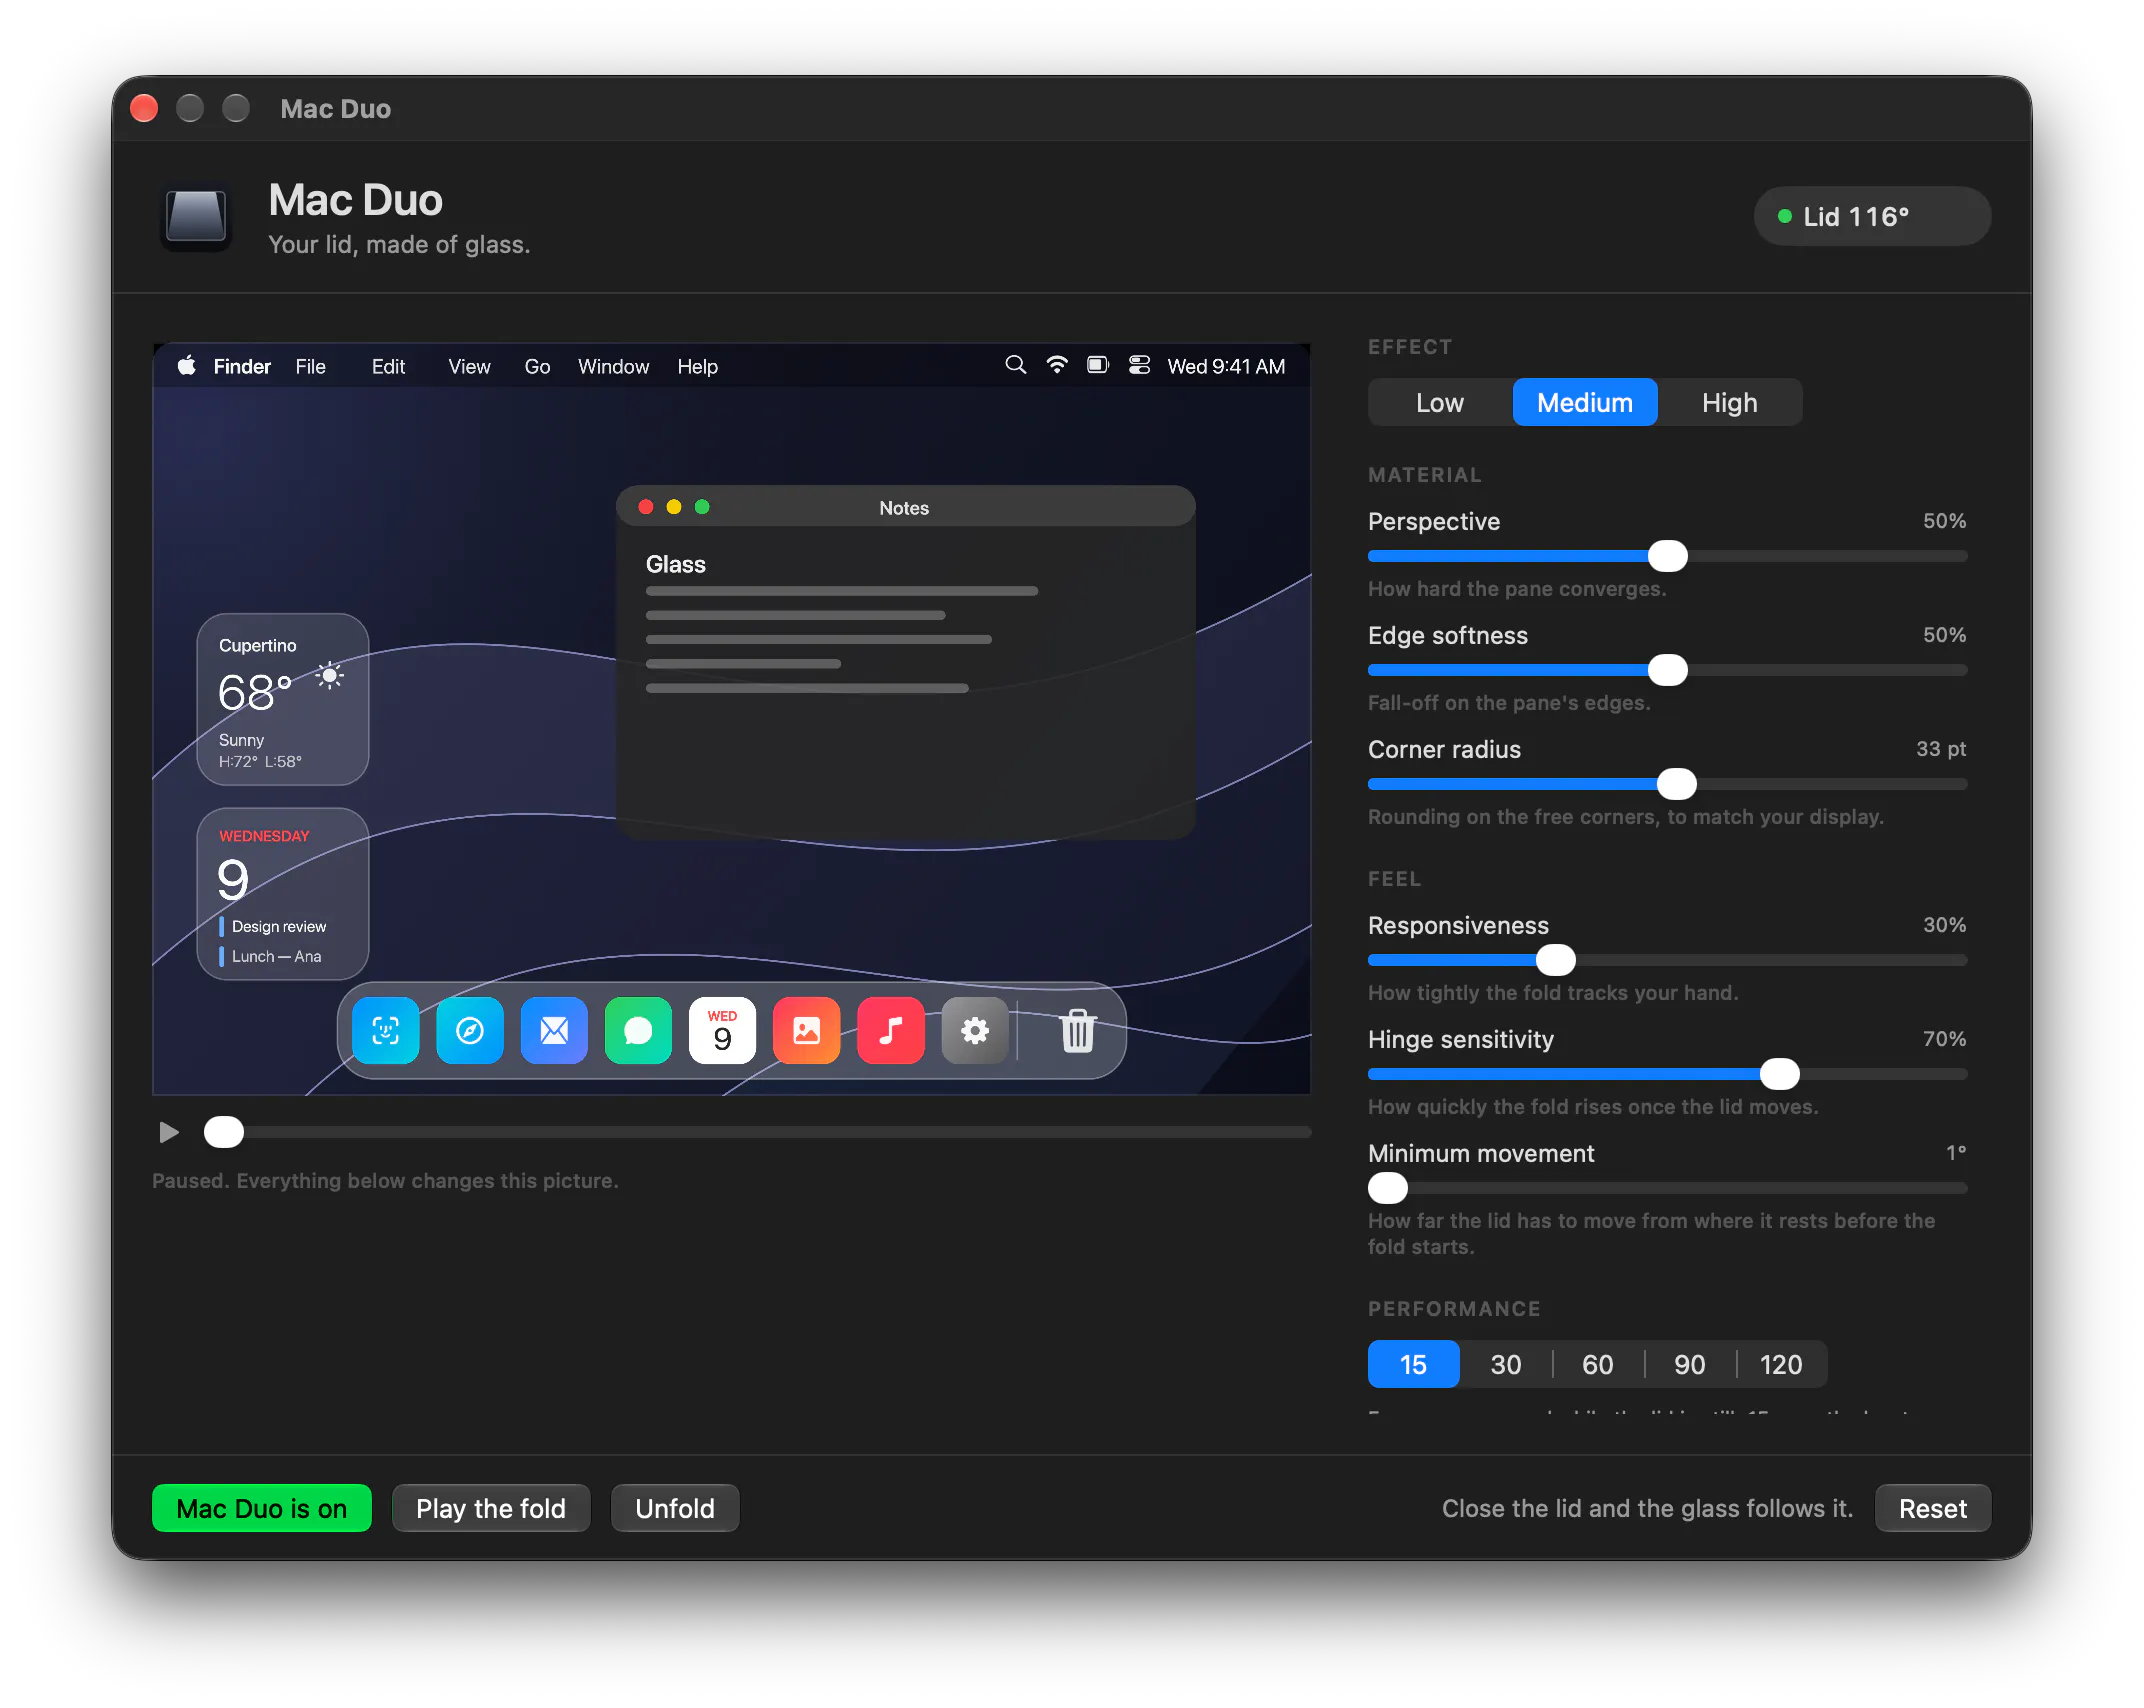
Task: Click the Settings gear icon in the dock
Action: (975, 1030)
